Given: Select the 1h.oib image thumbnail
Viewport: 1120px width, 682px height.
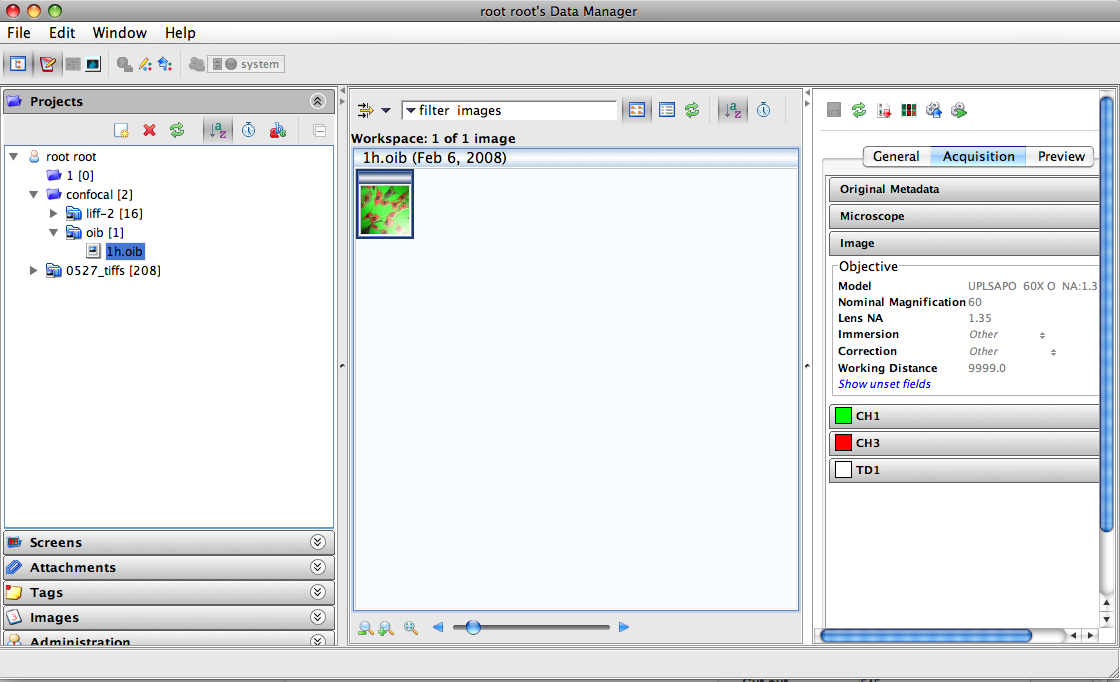Looking at the screenshot, I should (384, 208).
